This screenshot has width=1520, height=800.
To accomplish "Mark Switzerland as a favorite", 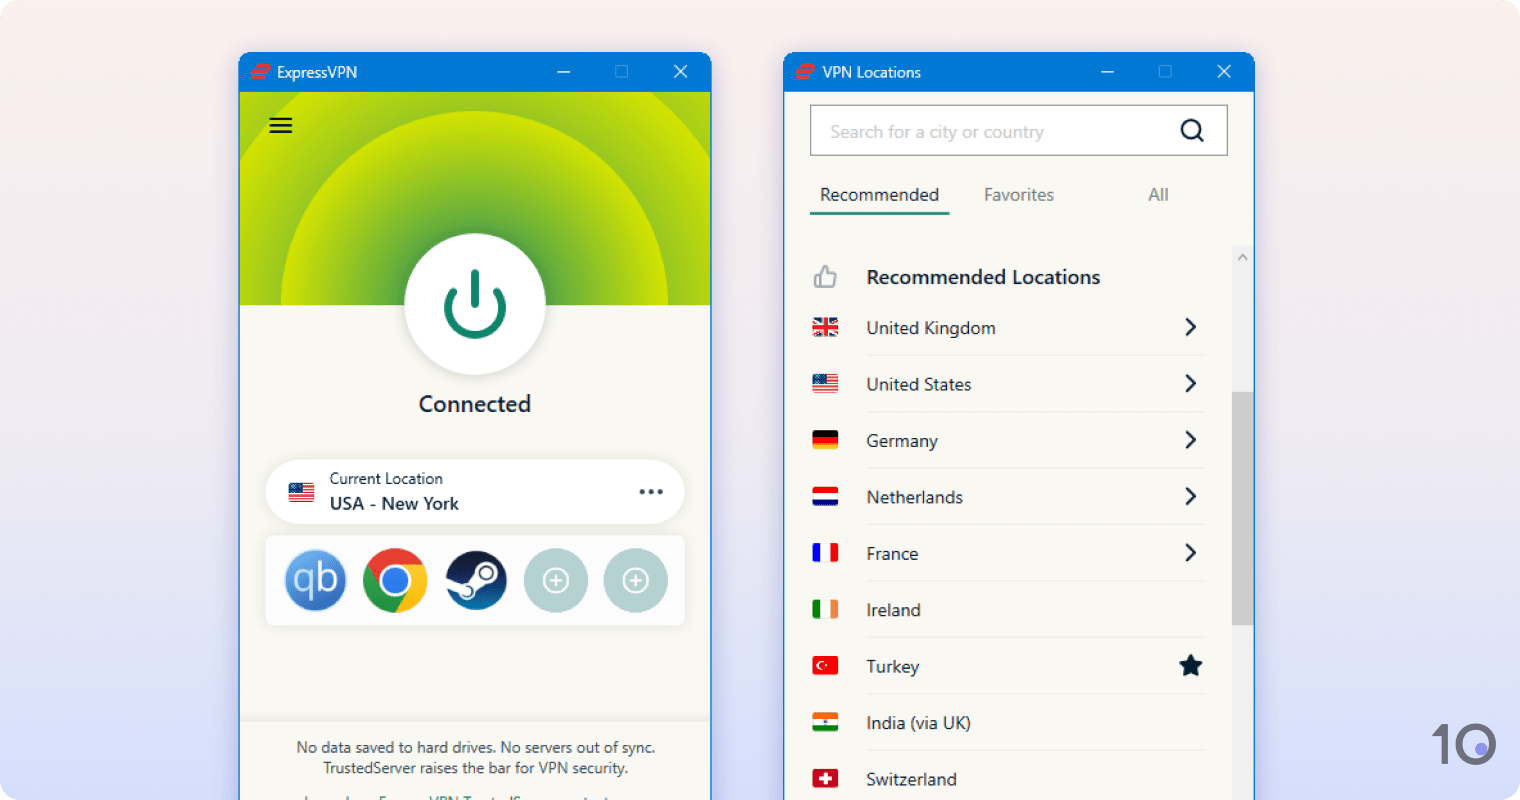I will [x=1190, y=778].
